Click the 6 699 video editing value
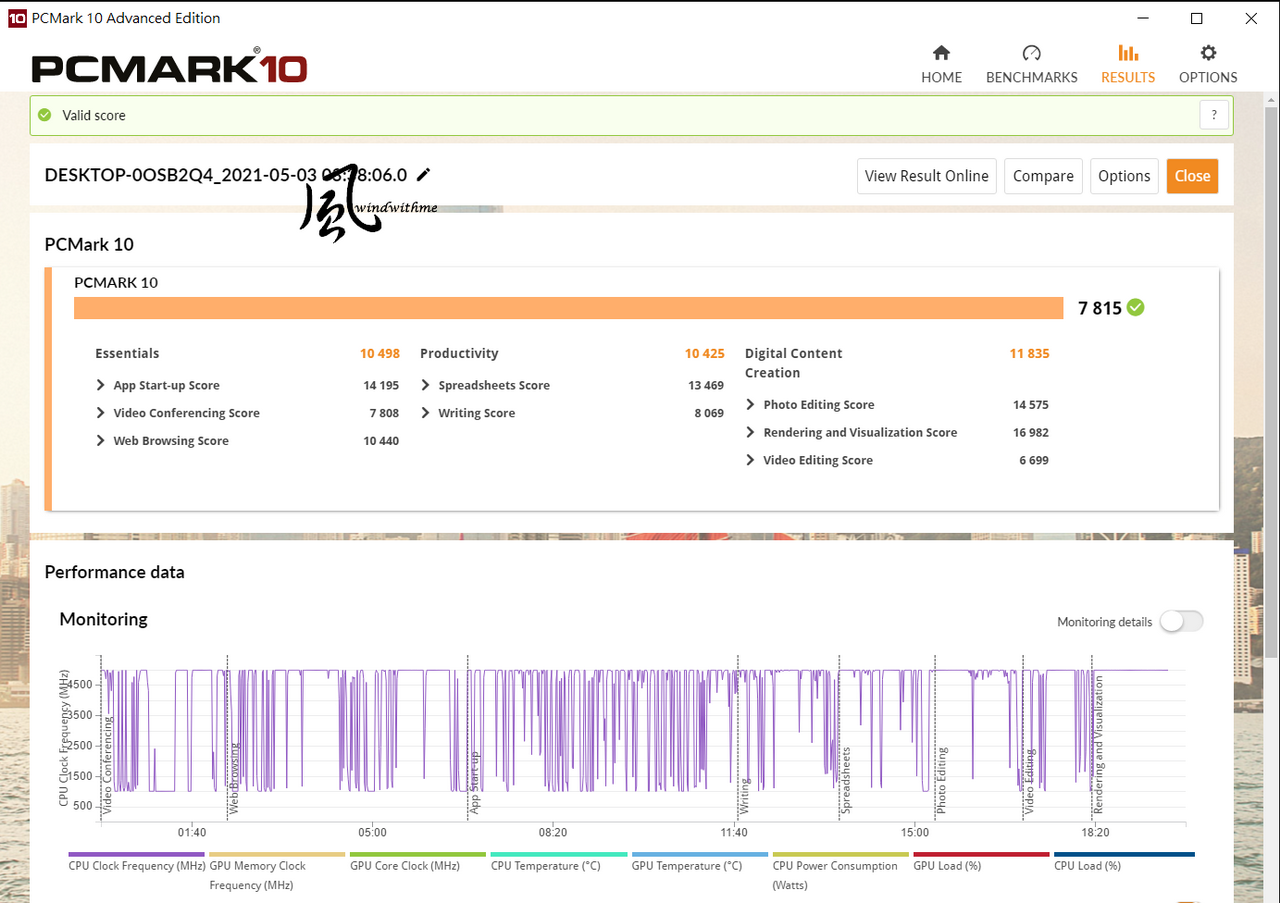 pyautogui.click(x=1034, y=461)
